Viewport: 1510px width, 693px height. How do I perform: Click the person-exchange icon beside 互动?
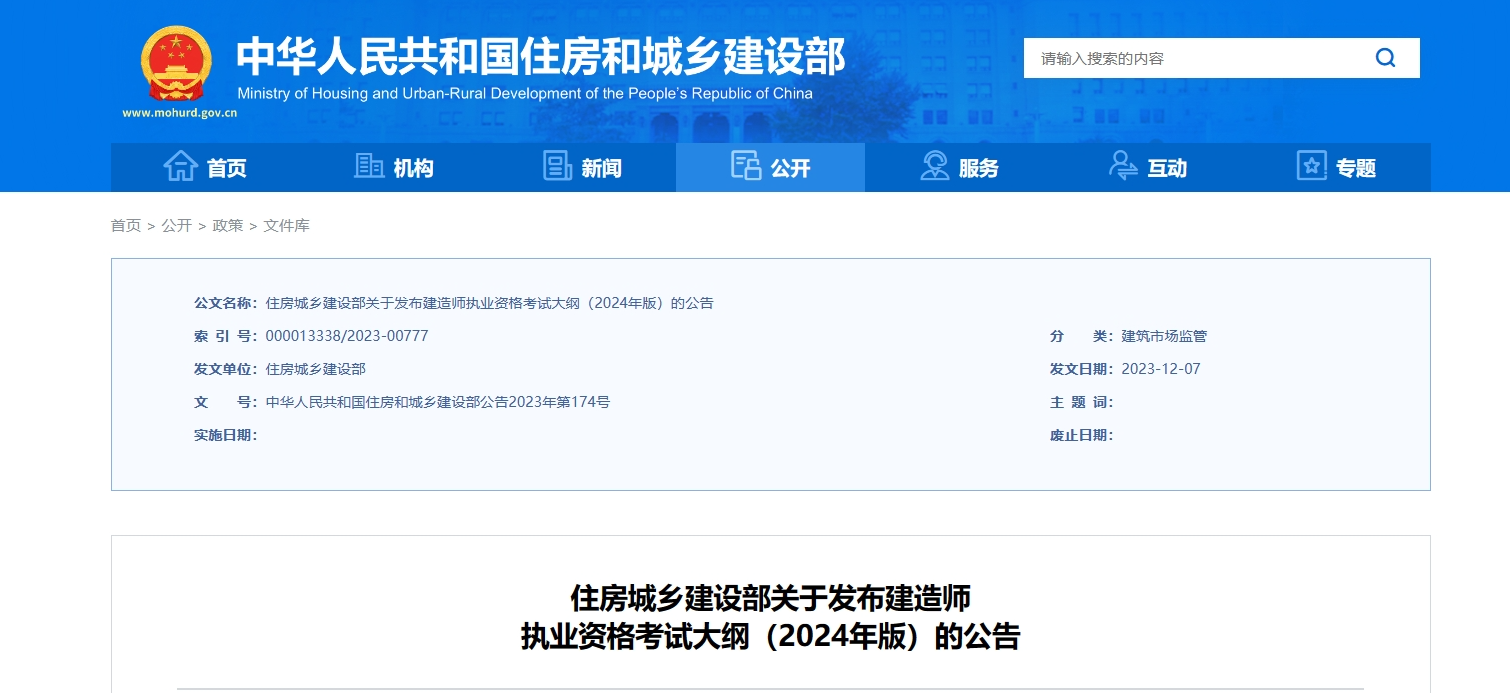coord(1123,166)
